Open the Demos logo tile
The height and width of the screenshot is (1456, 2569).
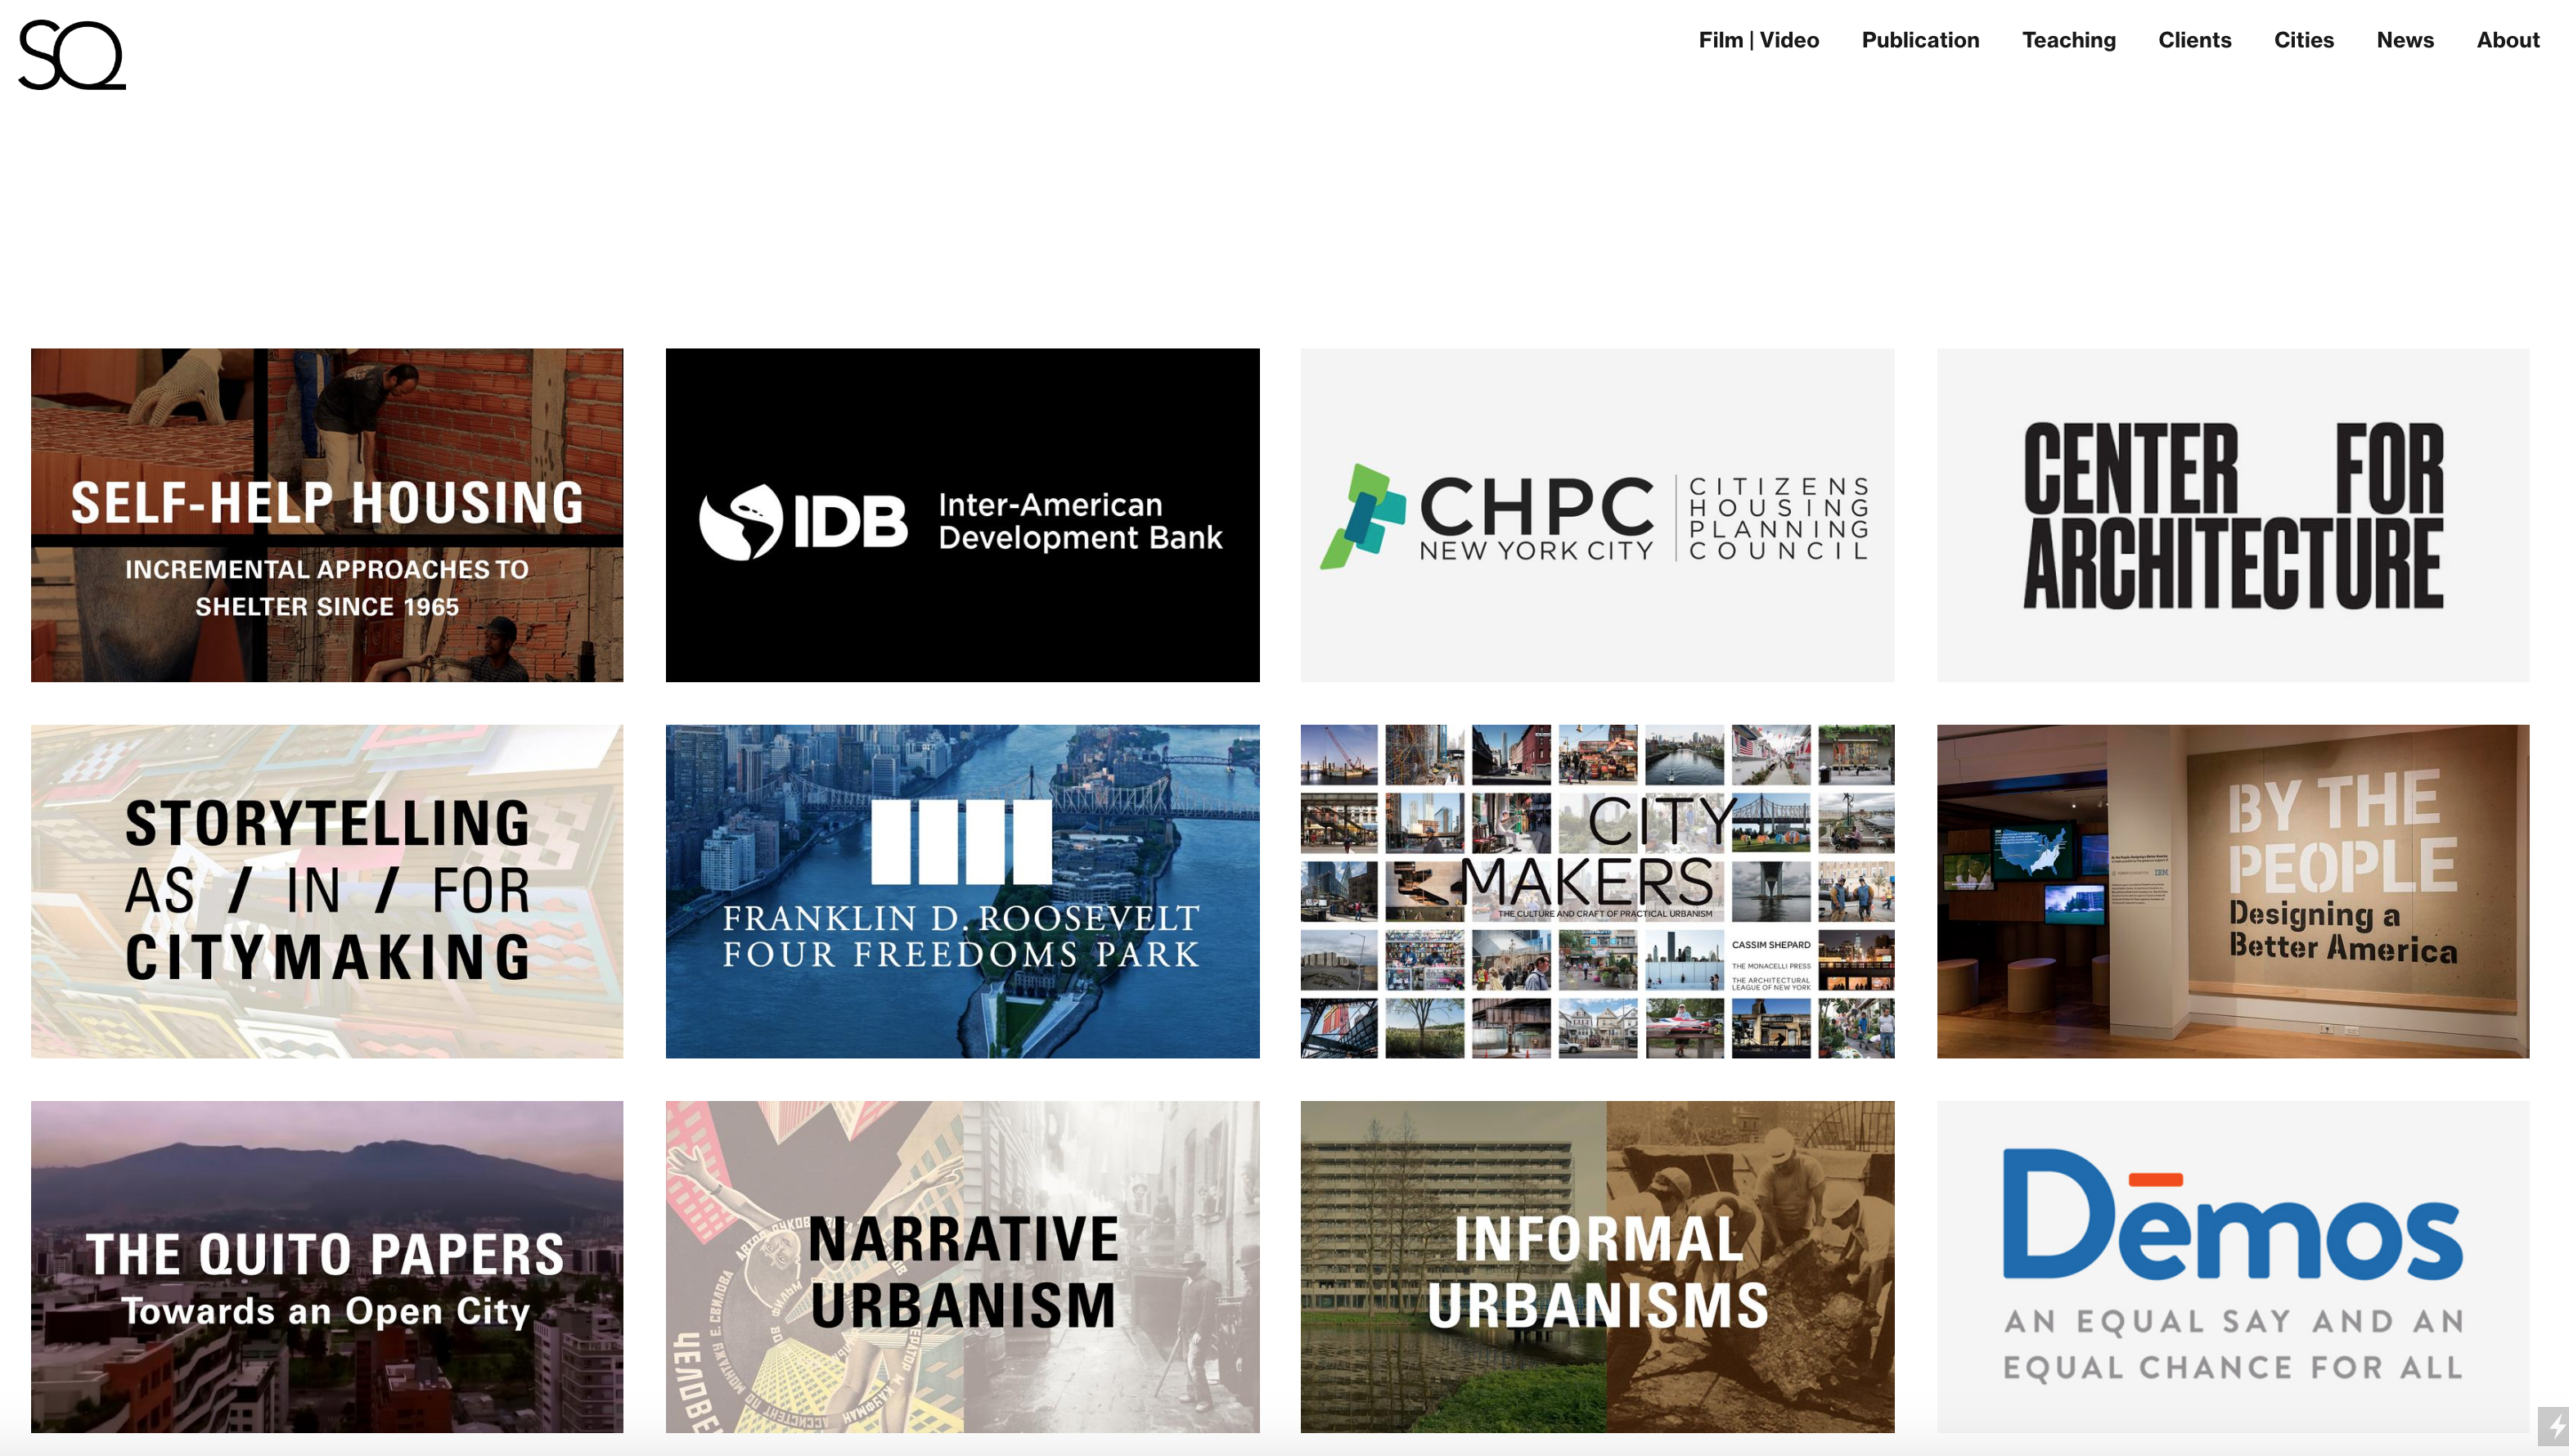2232,1267
